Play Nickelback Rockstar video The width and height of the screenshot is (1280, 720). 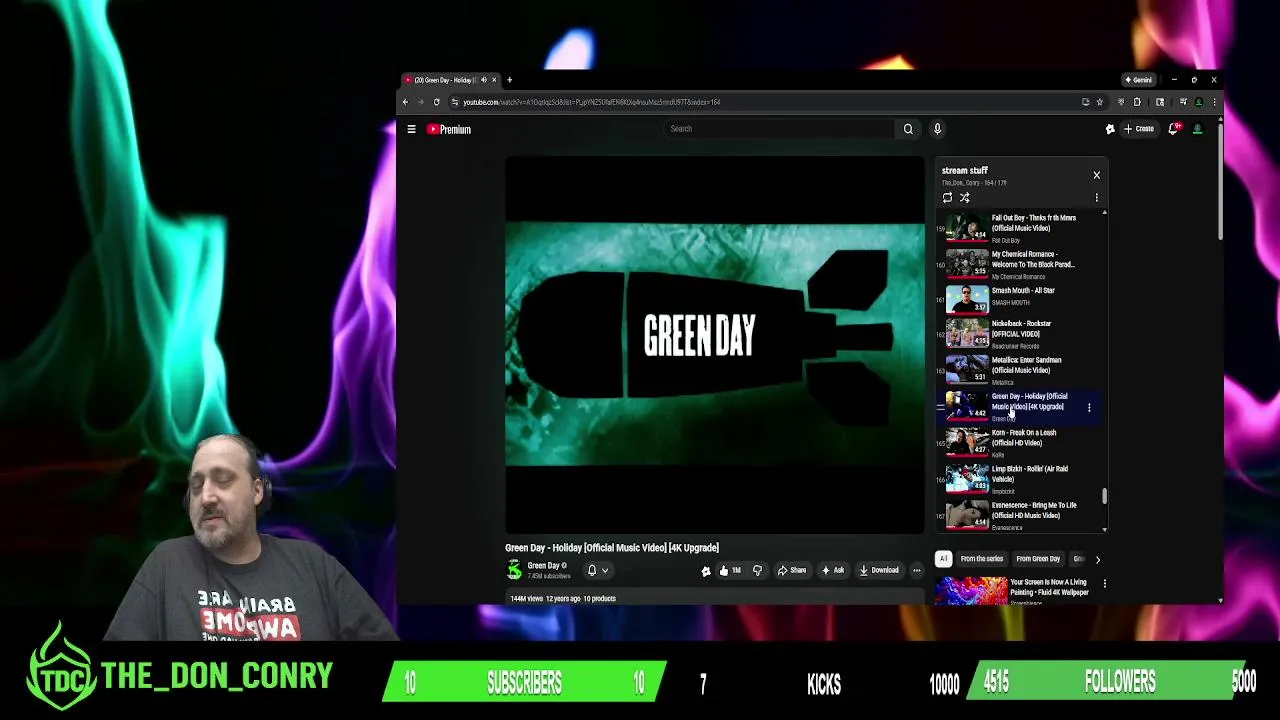point(1020,334)
